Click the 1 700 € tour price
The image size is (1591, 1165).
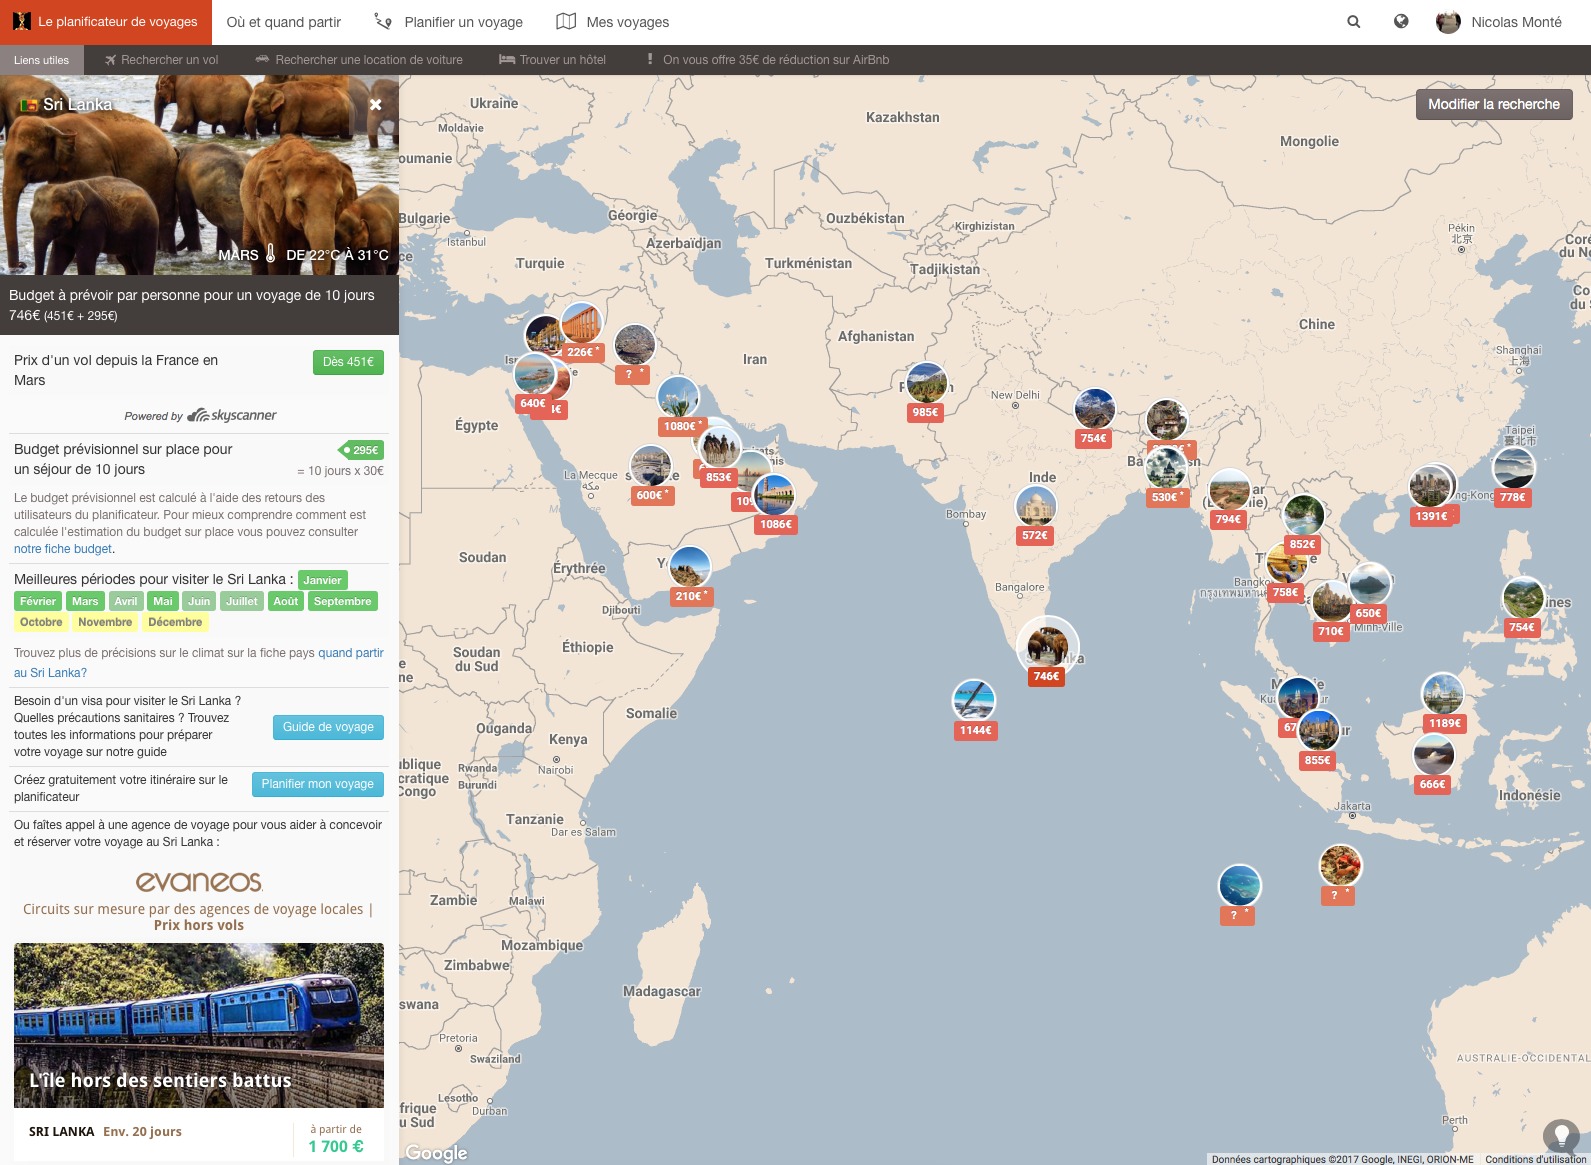pyautogui.click(x=336, y=1147)
